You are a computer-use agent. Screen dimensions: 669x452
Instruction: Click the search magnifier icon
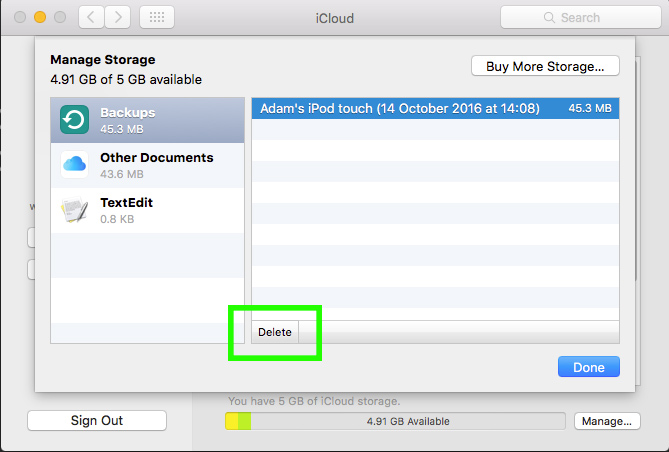549,17
